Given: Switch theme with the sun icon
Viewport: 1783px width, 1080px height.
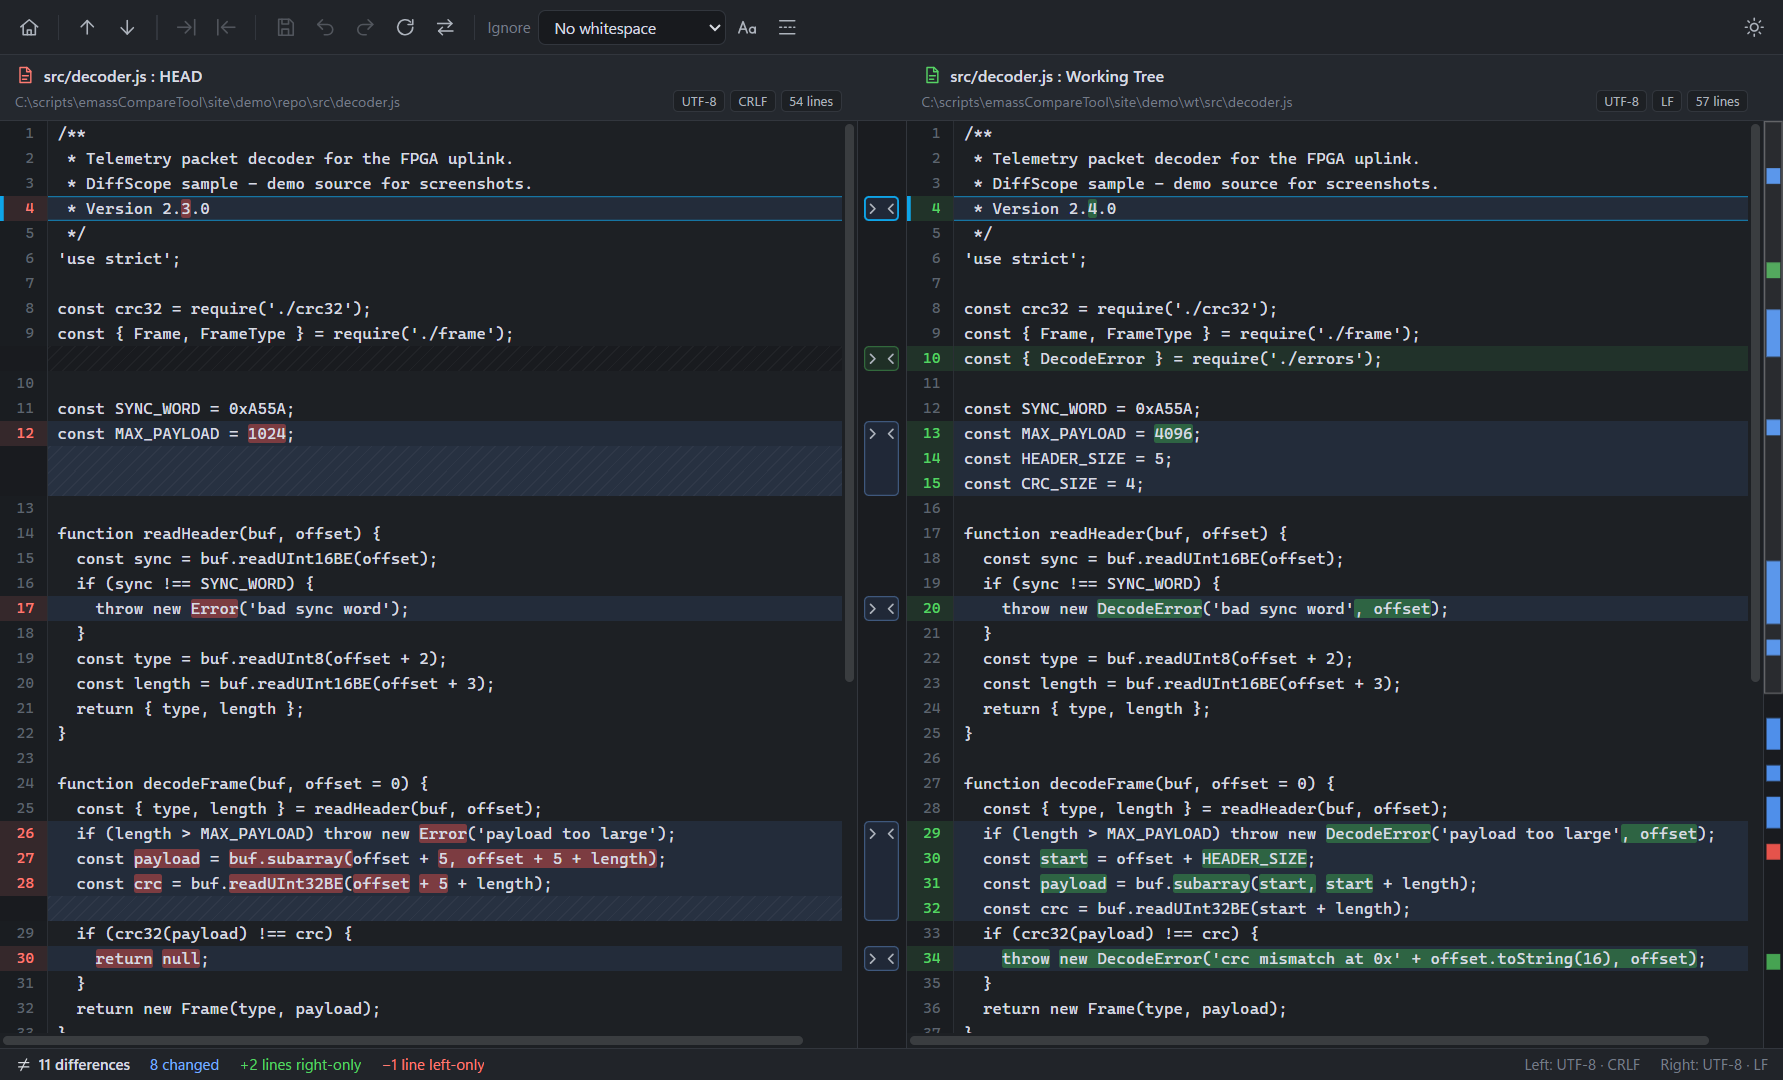Looking at the screenshot, I should click(x=1754, y=28).
